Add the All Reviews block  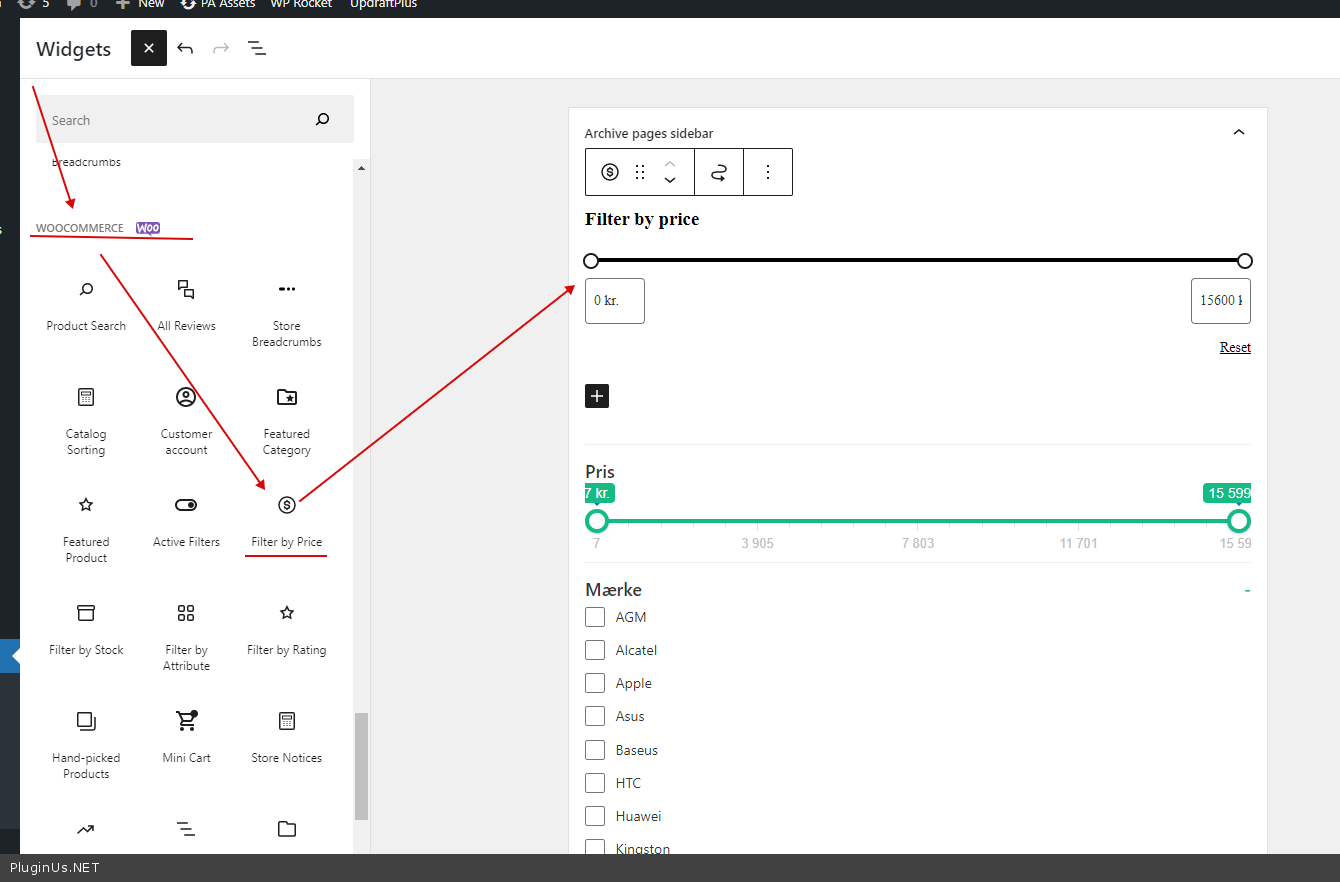[186, 303]
